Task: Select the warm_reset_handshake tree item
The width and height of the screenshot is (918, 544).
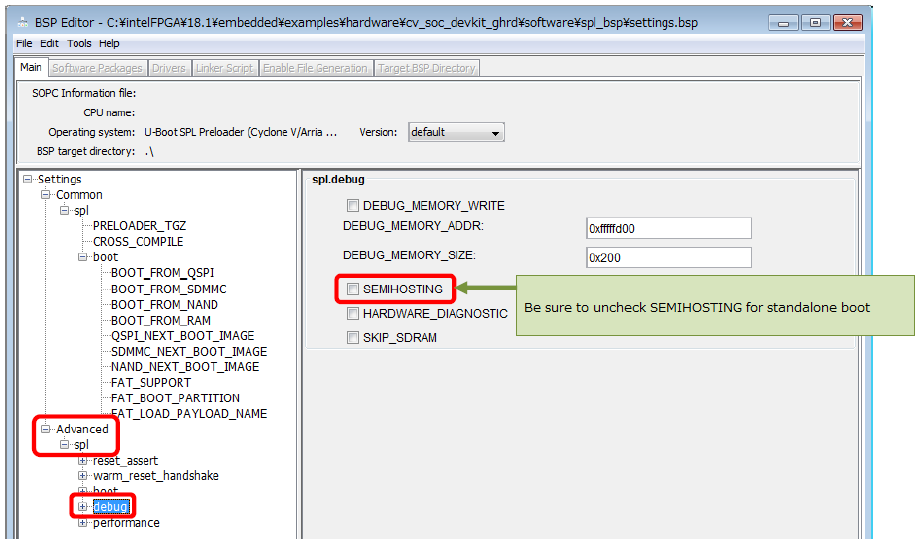Action: [x=156, y=475]
